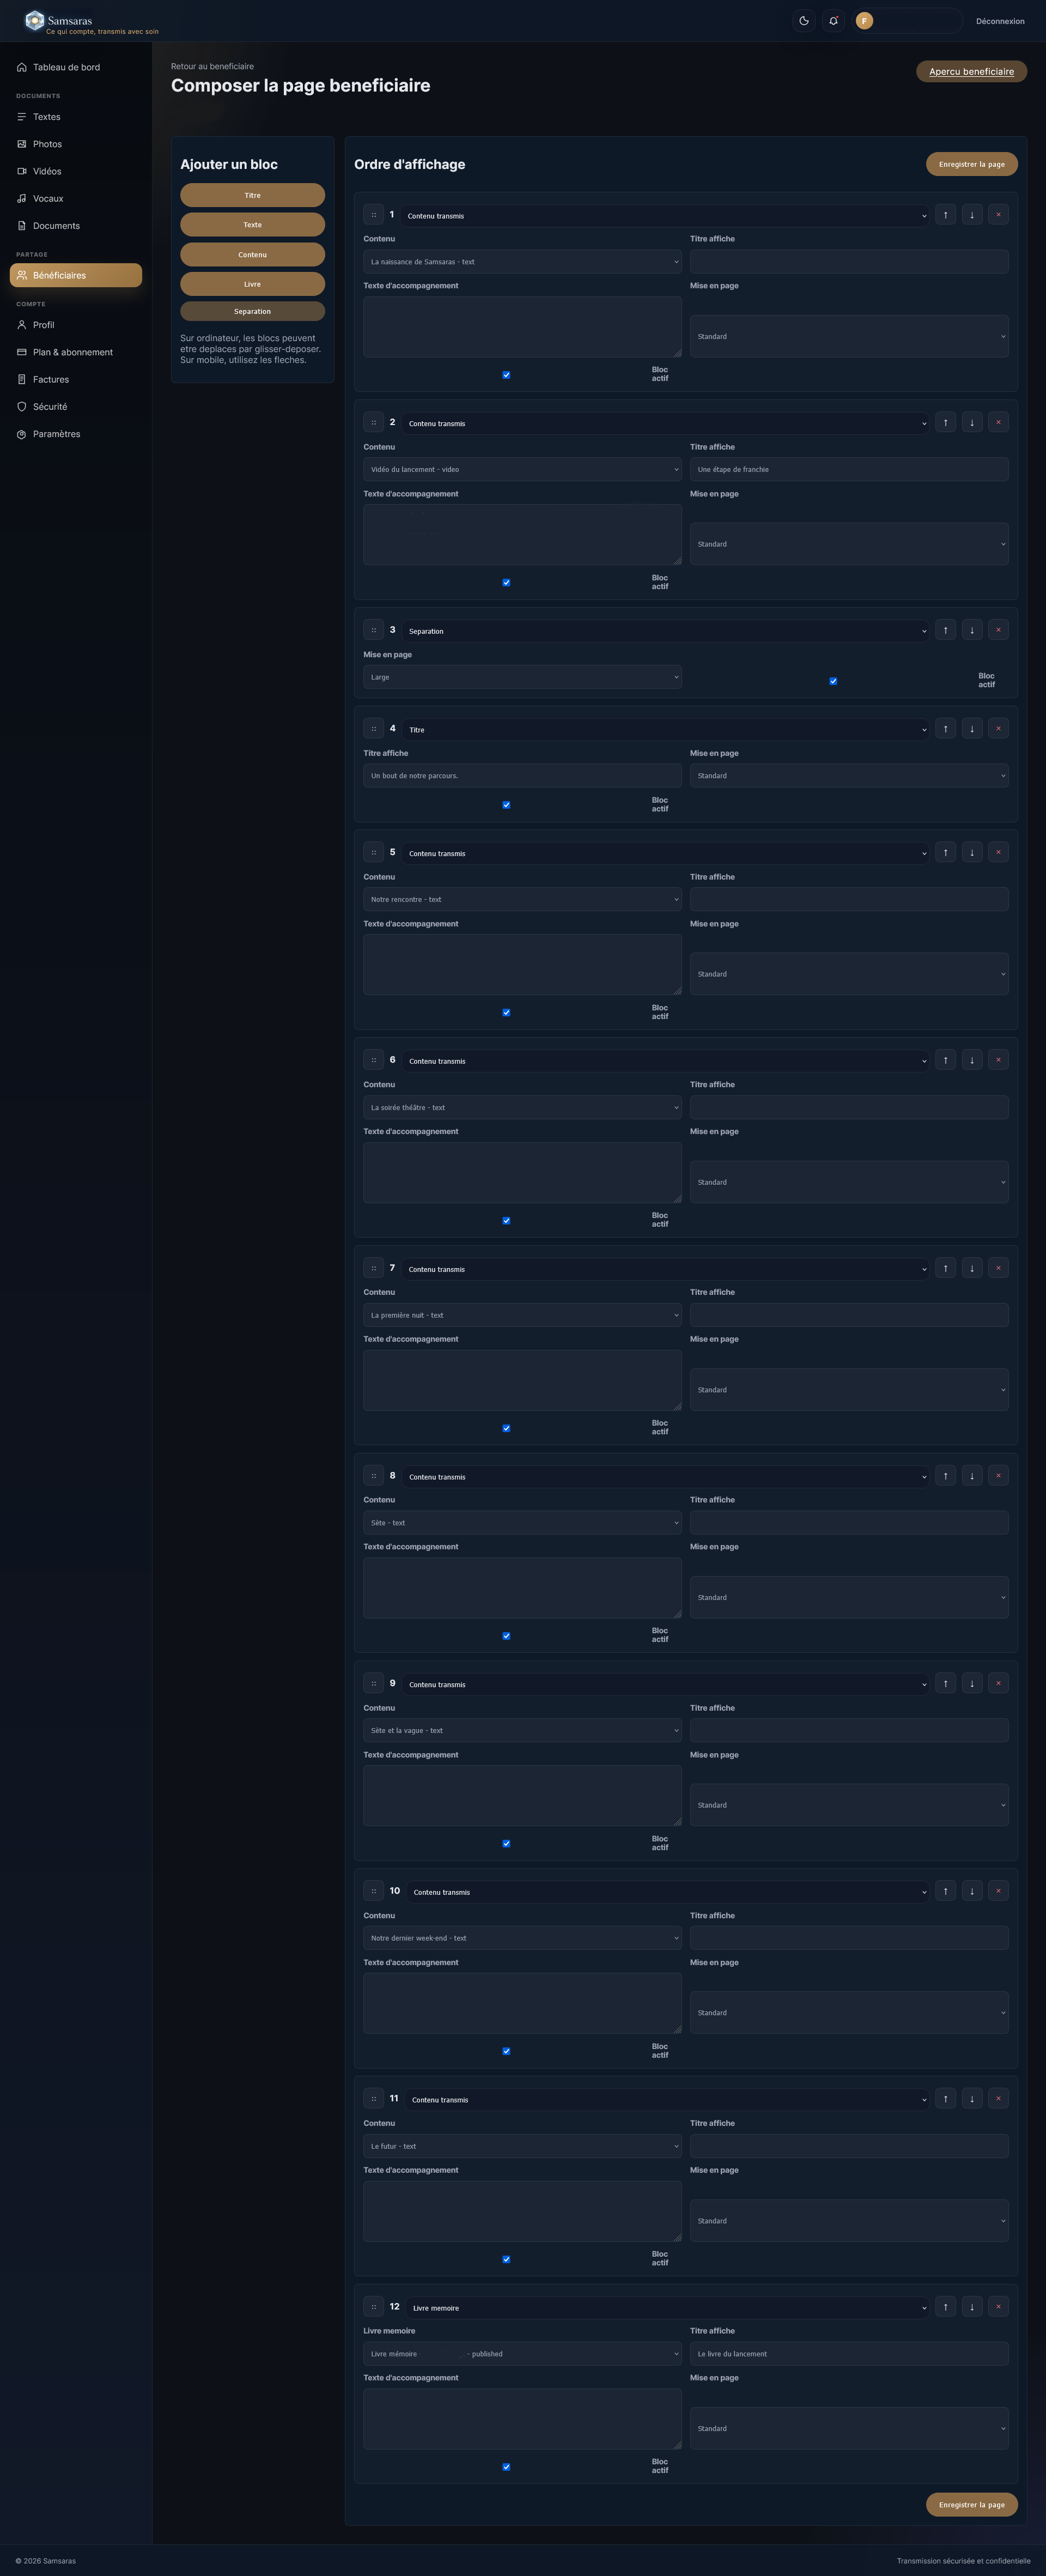Image resolution: width=1046 pixels, height=2576 pixels.
Task: Grab drag handle of block 4
Action: 373,729
